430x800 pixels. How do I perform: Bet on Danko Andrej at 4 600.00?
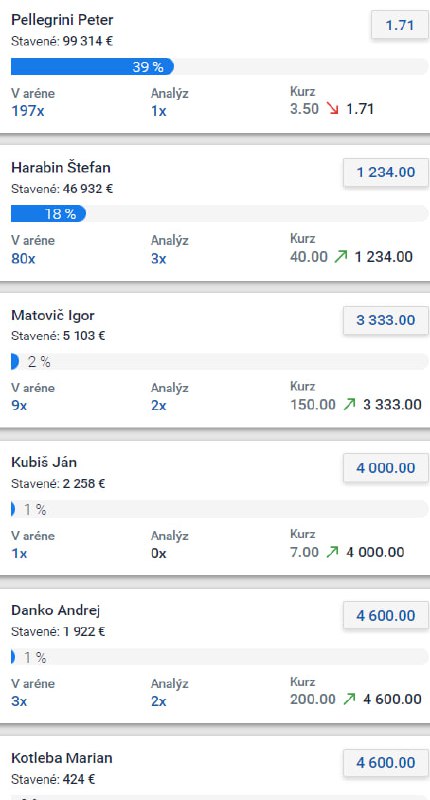click(386, 615)
